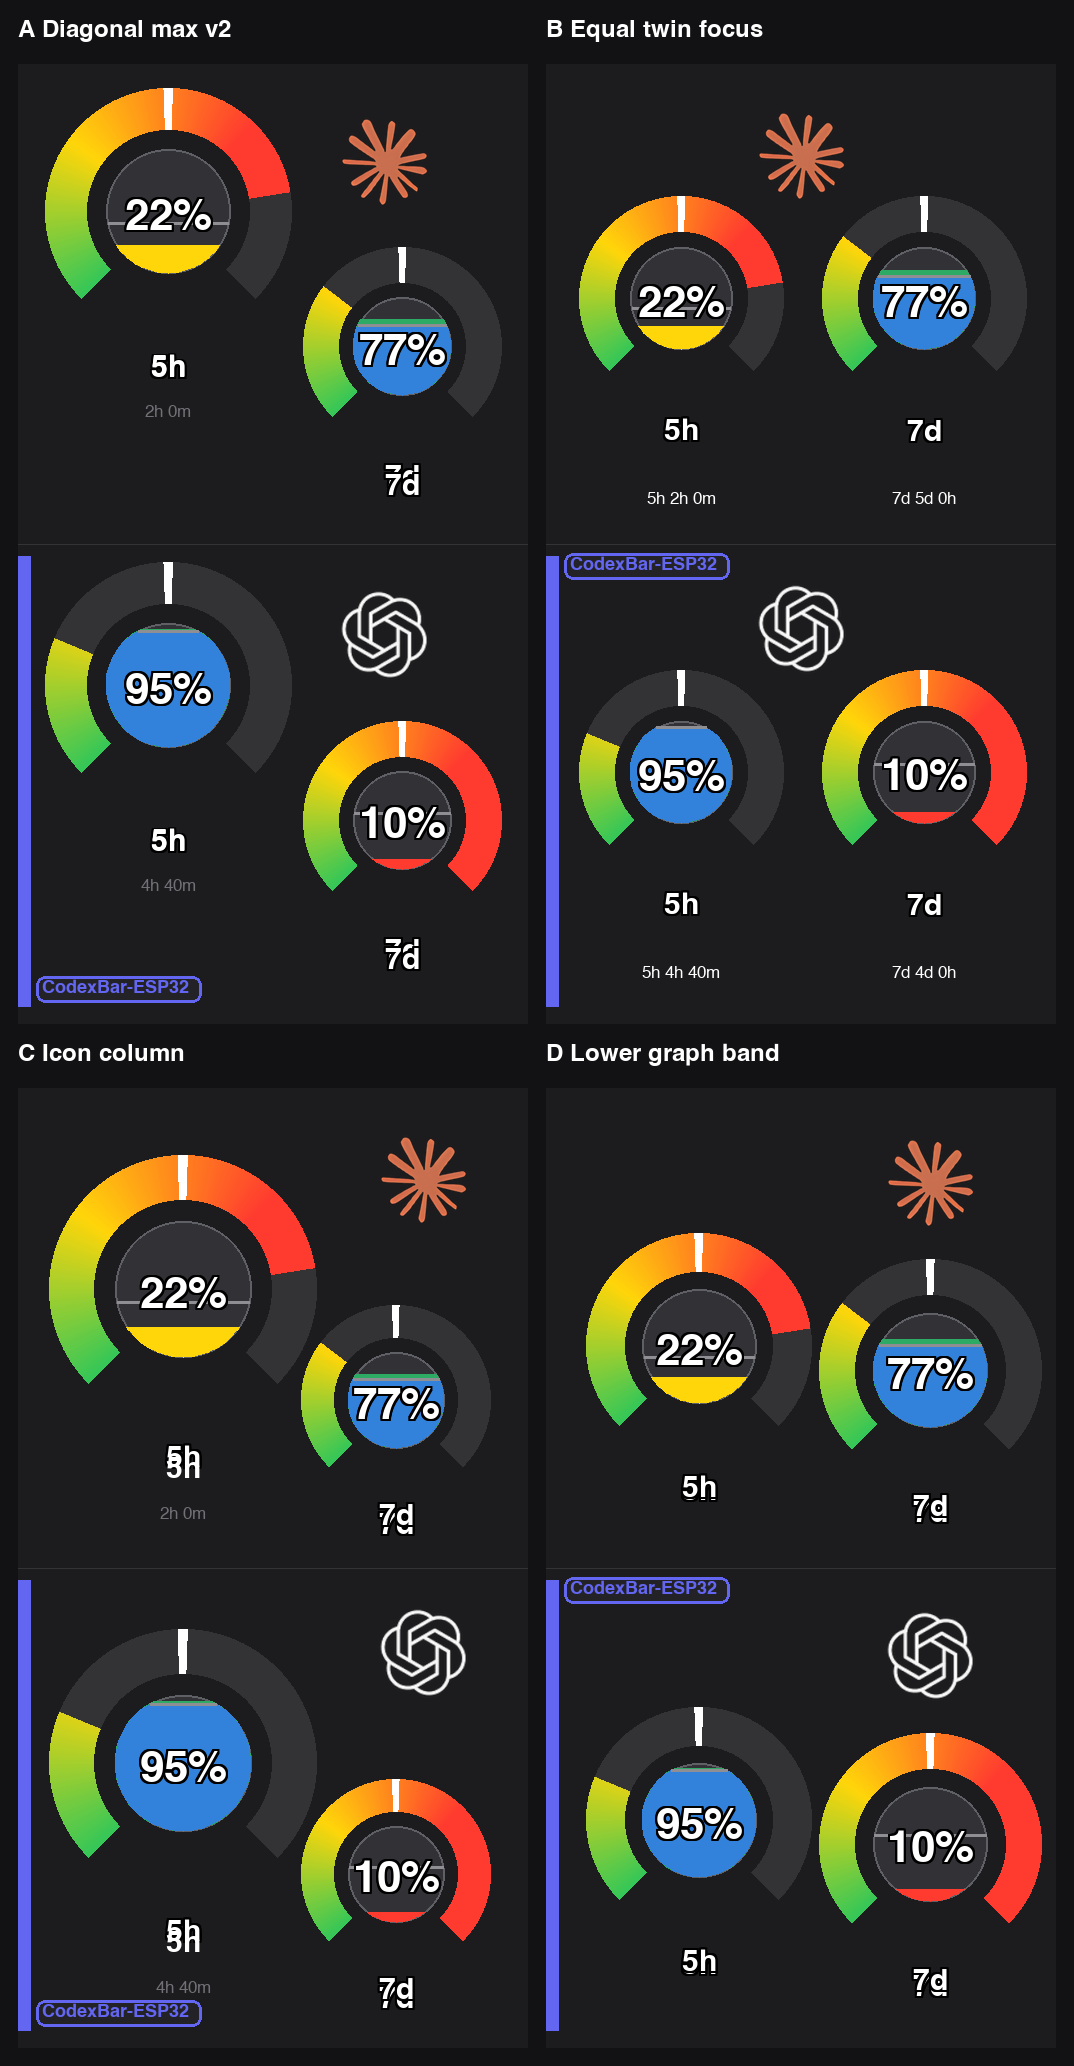The image size is (1074, 2066).
Task: Click the OpenAI logo in panel C
Action: pyautogui.click(x=424, y=1652)
